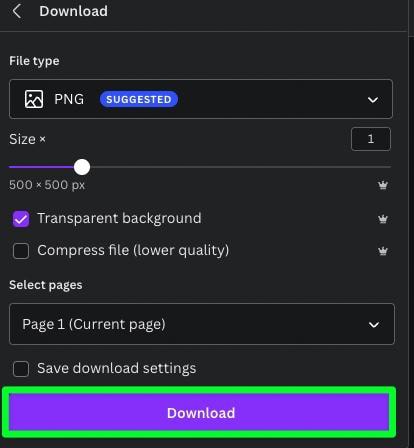This screenshot has height=448, width=414.
Task: Open the Select pages dropdown chevron
Action: pyautogui.click(x=374, y=325)
